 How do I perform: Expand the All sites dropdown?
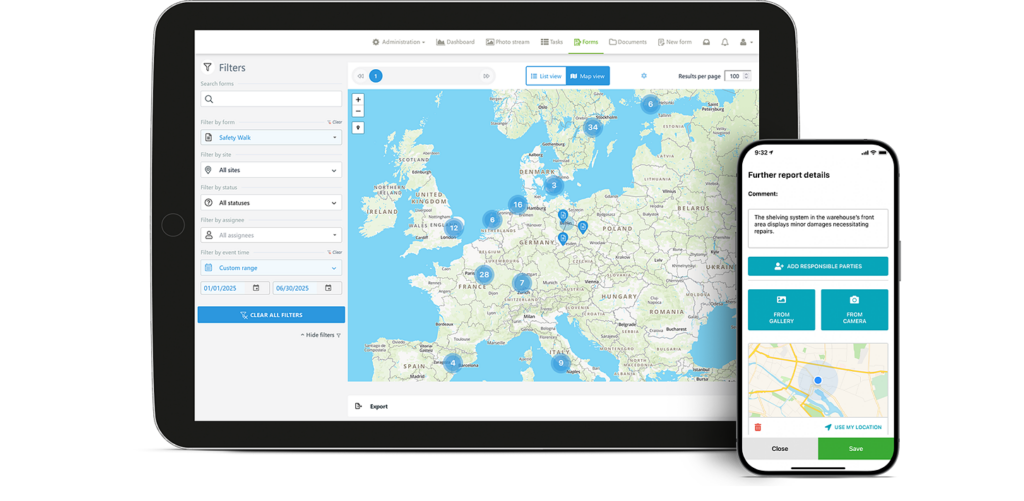point(271,170)
